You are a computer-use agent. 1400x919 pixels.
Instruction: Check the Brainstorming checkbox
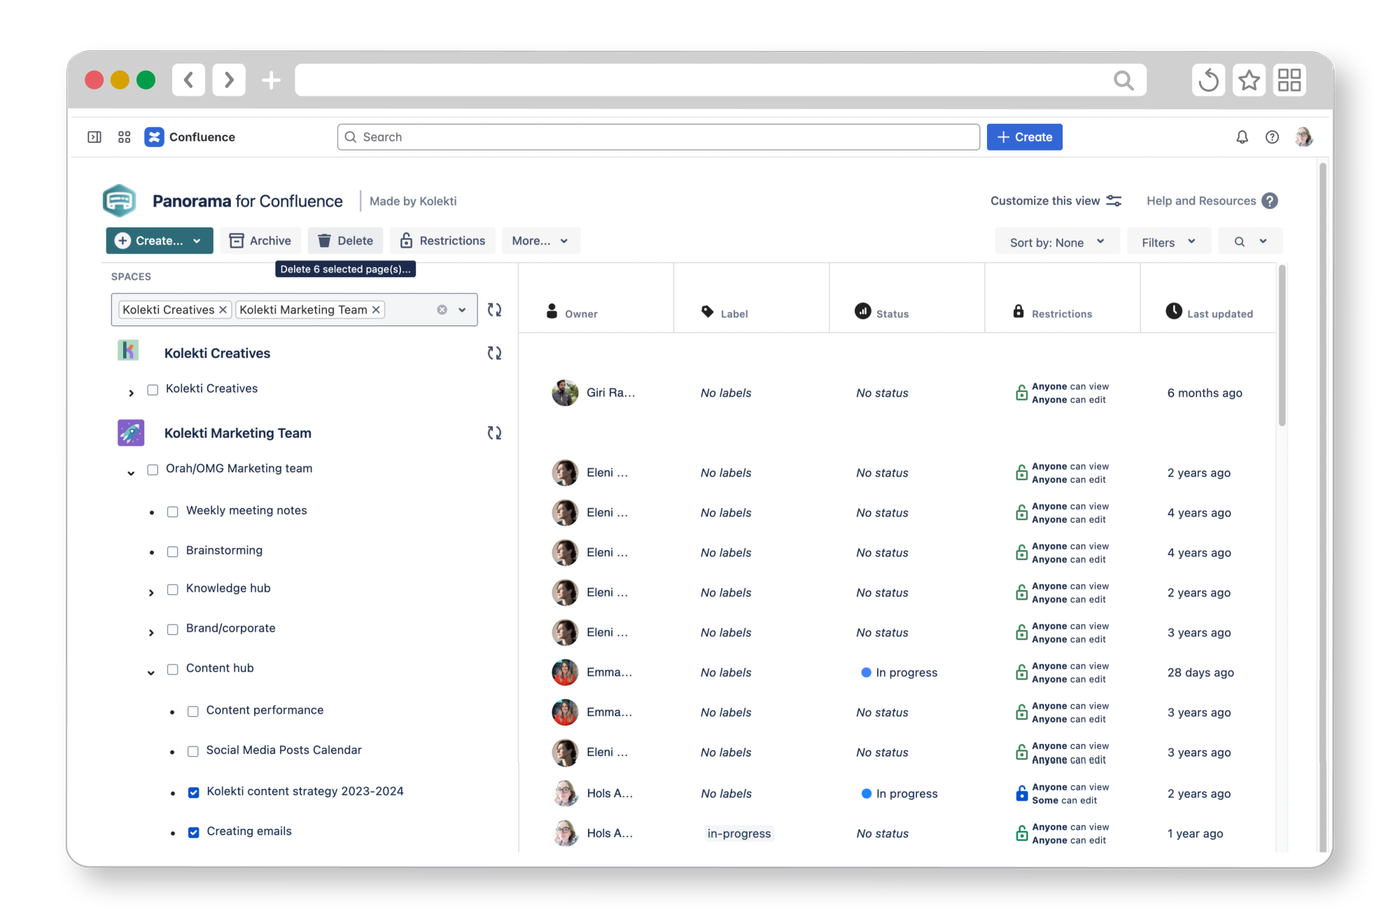pos(173,552)
